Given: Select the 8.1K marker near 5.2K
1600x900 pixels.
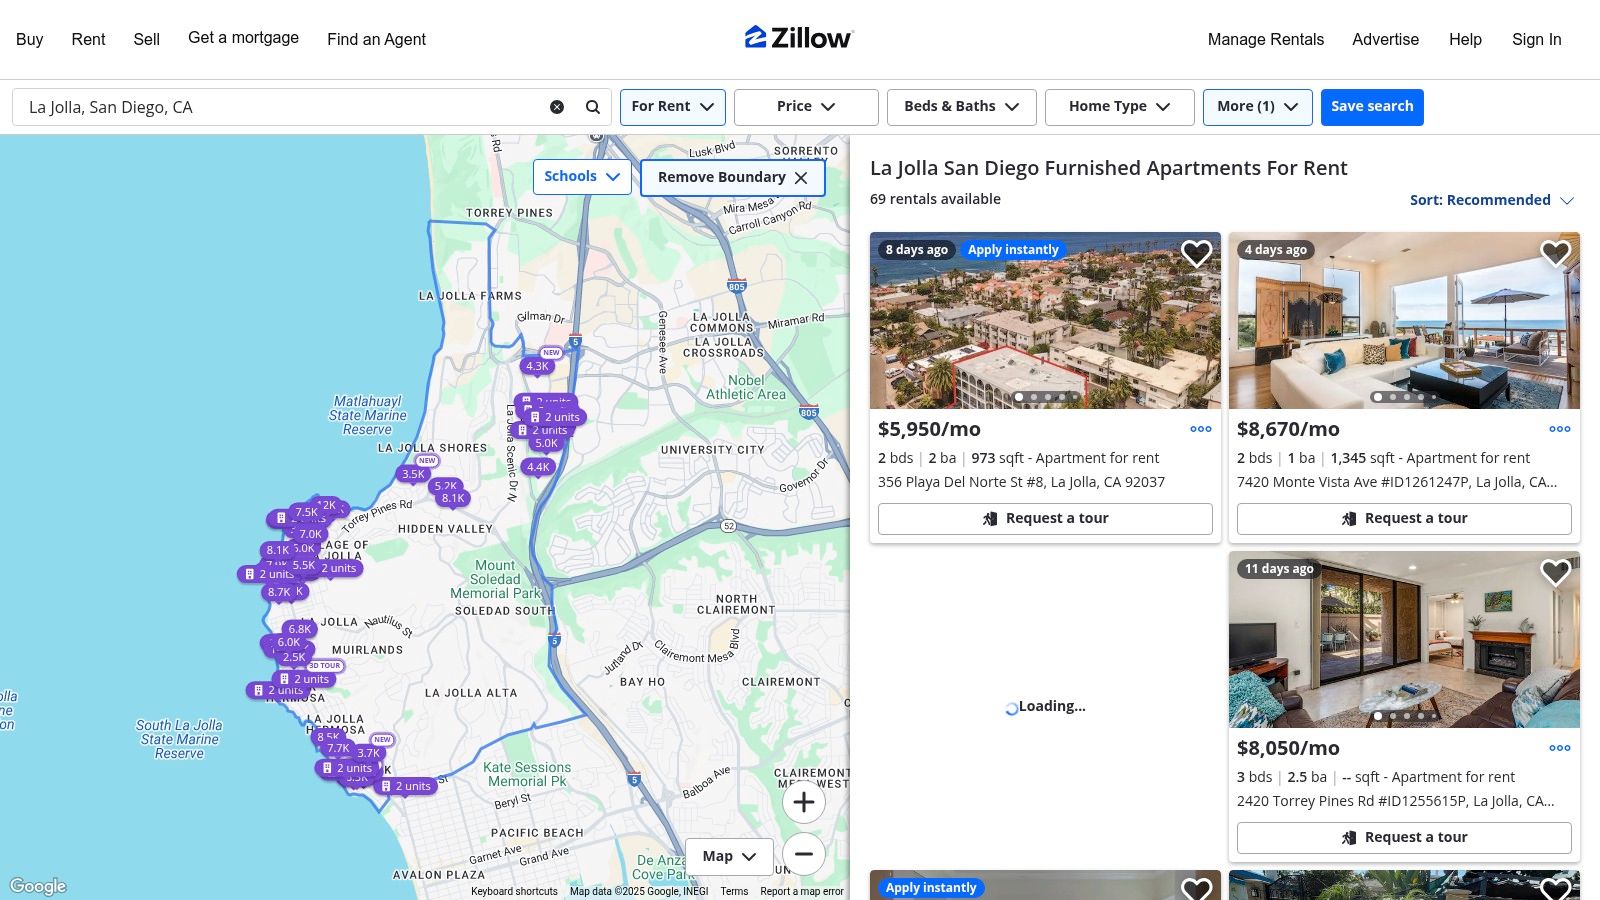Looking at the screenshot, I should pos(453,498).
